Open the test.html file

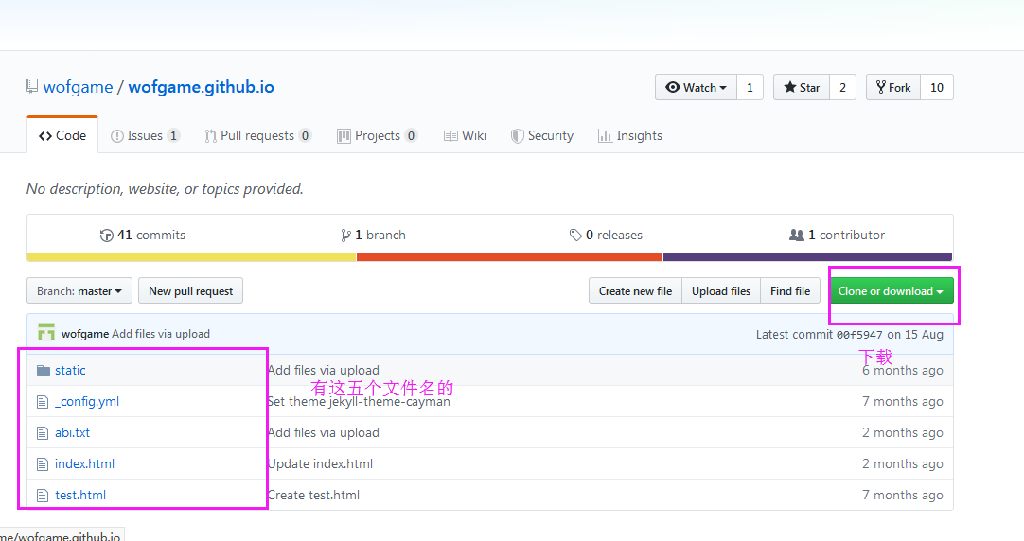[80, 495]
